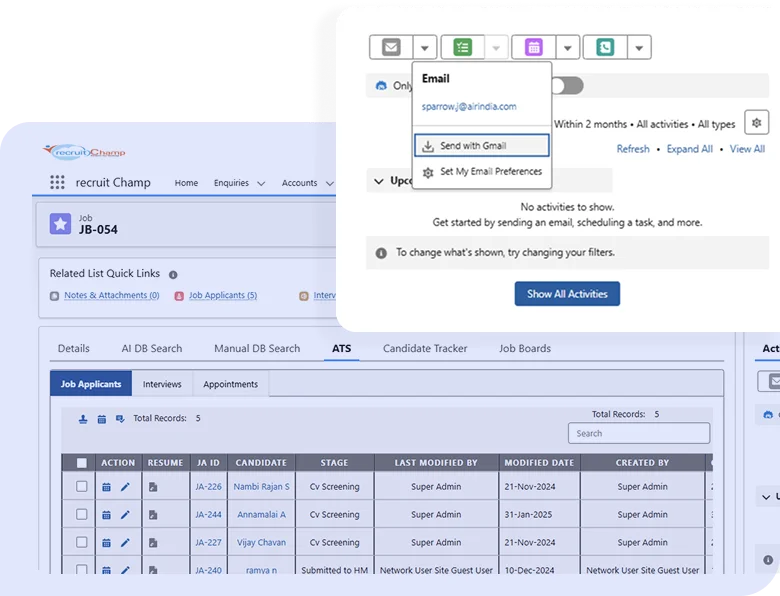Select Send with Gmail menu option
Image resolution: width=780 pixels, height=596 pixels.
point(482,145)
